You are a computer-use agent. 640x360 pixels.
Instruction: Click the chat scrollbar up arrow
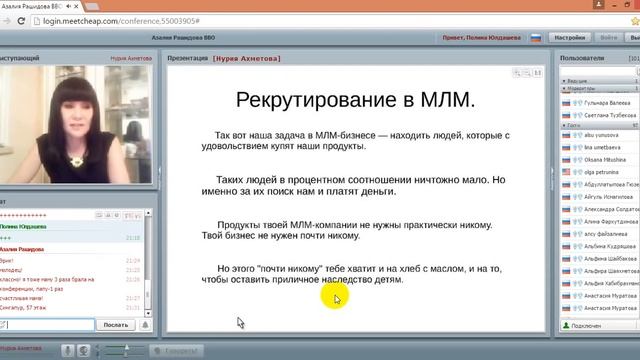(148, 213)
